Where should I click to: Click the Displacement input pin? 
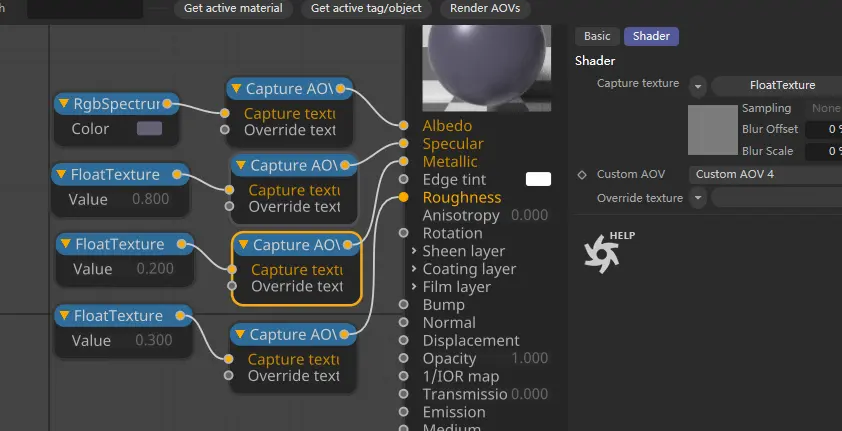point(403,341)
